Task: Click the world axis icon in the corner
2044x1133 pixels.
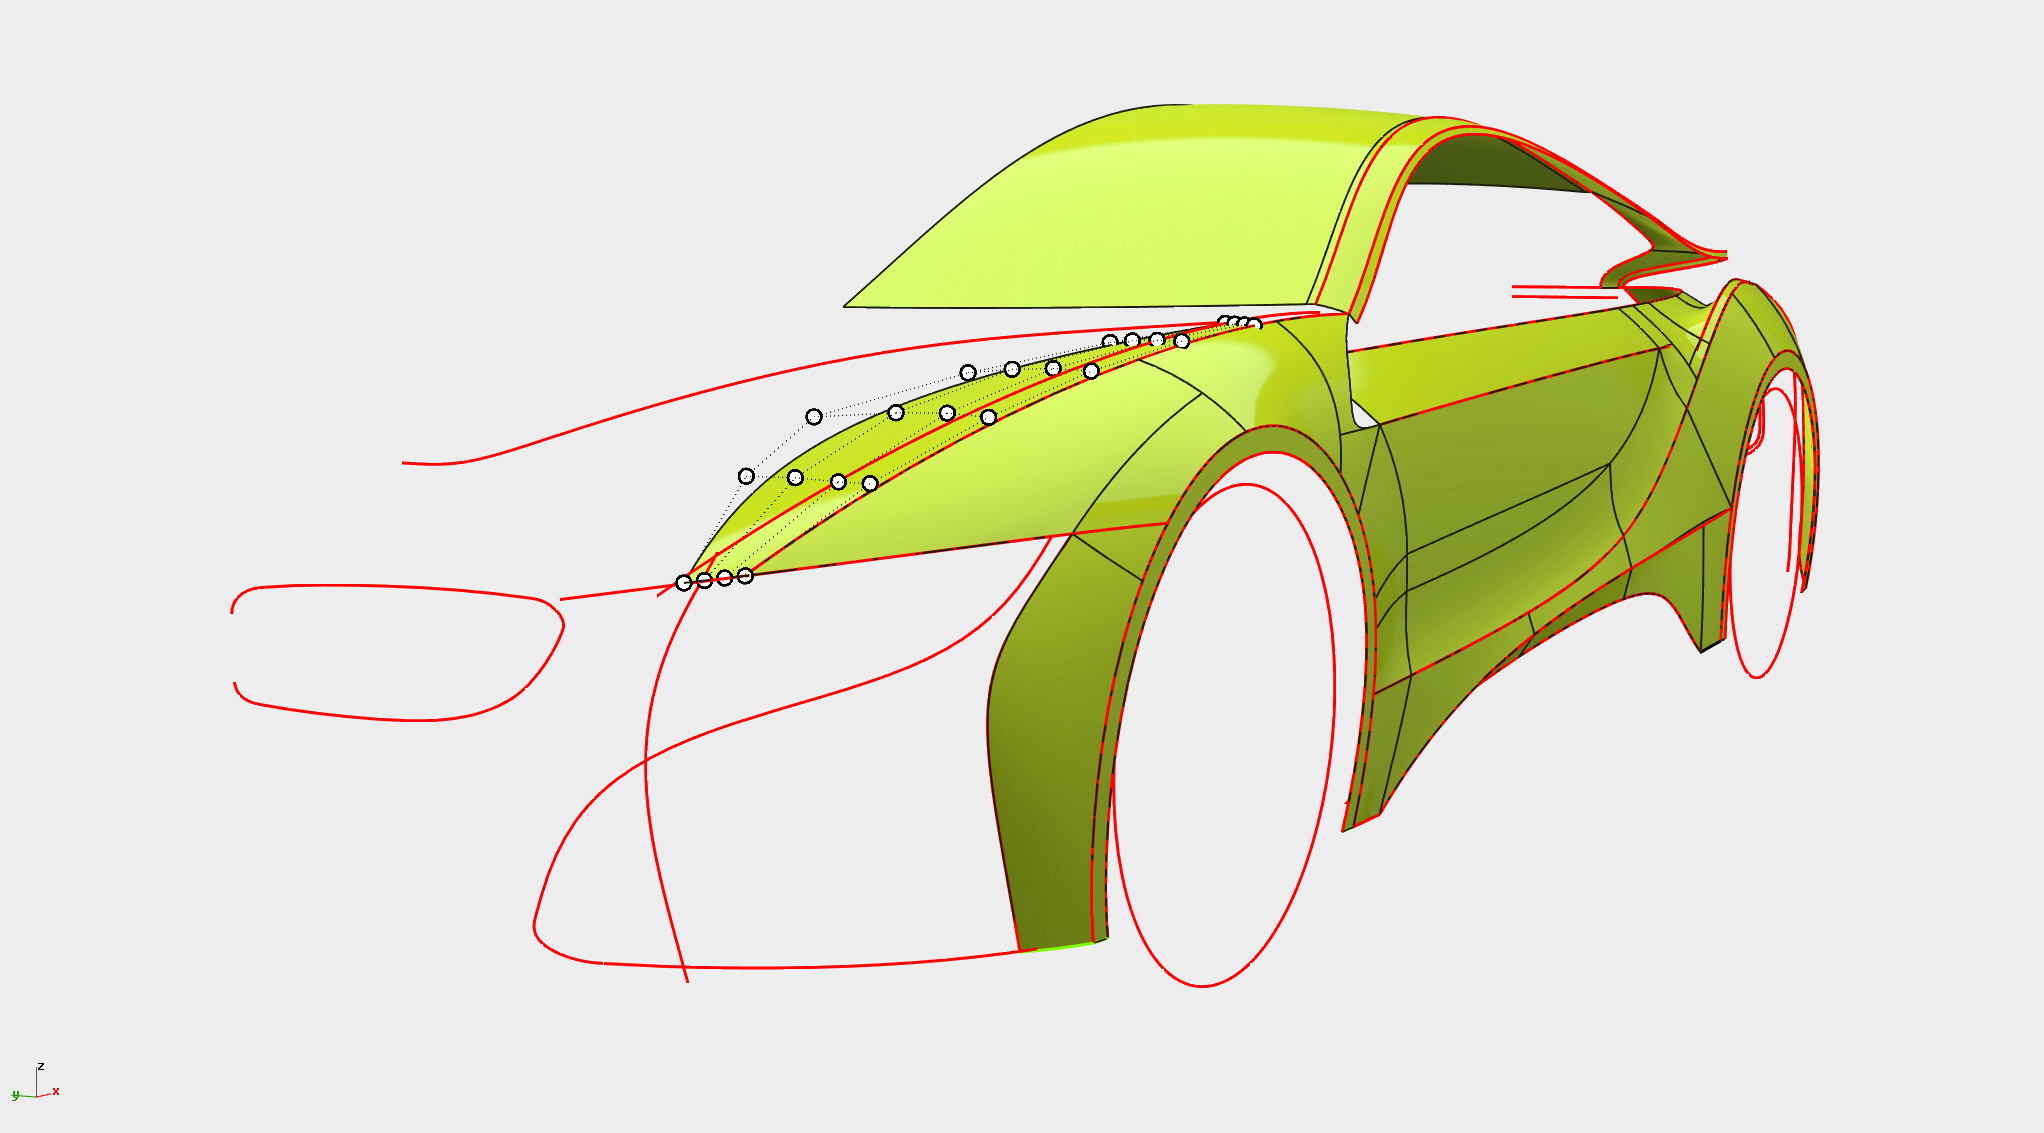Action: [x=36, y=1090]
